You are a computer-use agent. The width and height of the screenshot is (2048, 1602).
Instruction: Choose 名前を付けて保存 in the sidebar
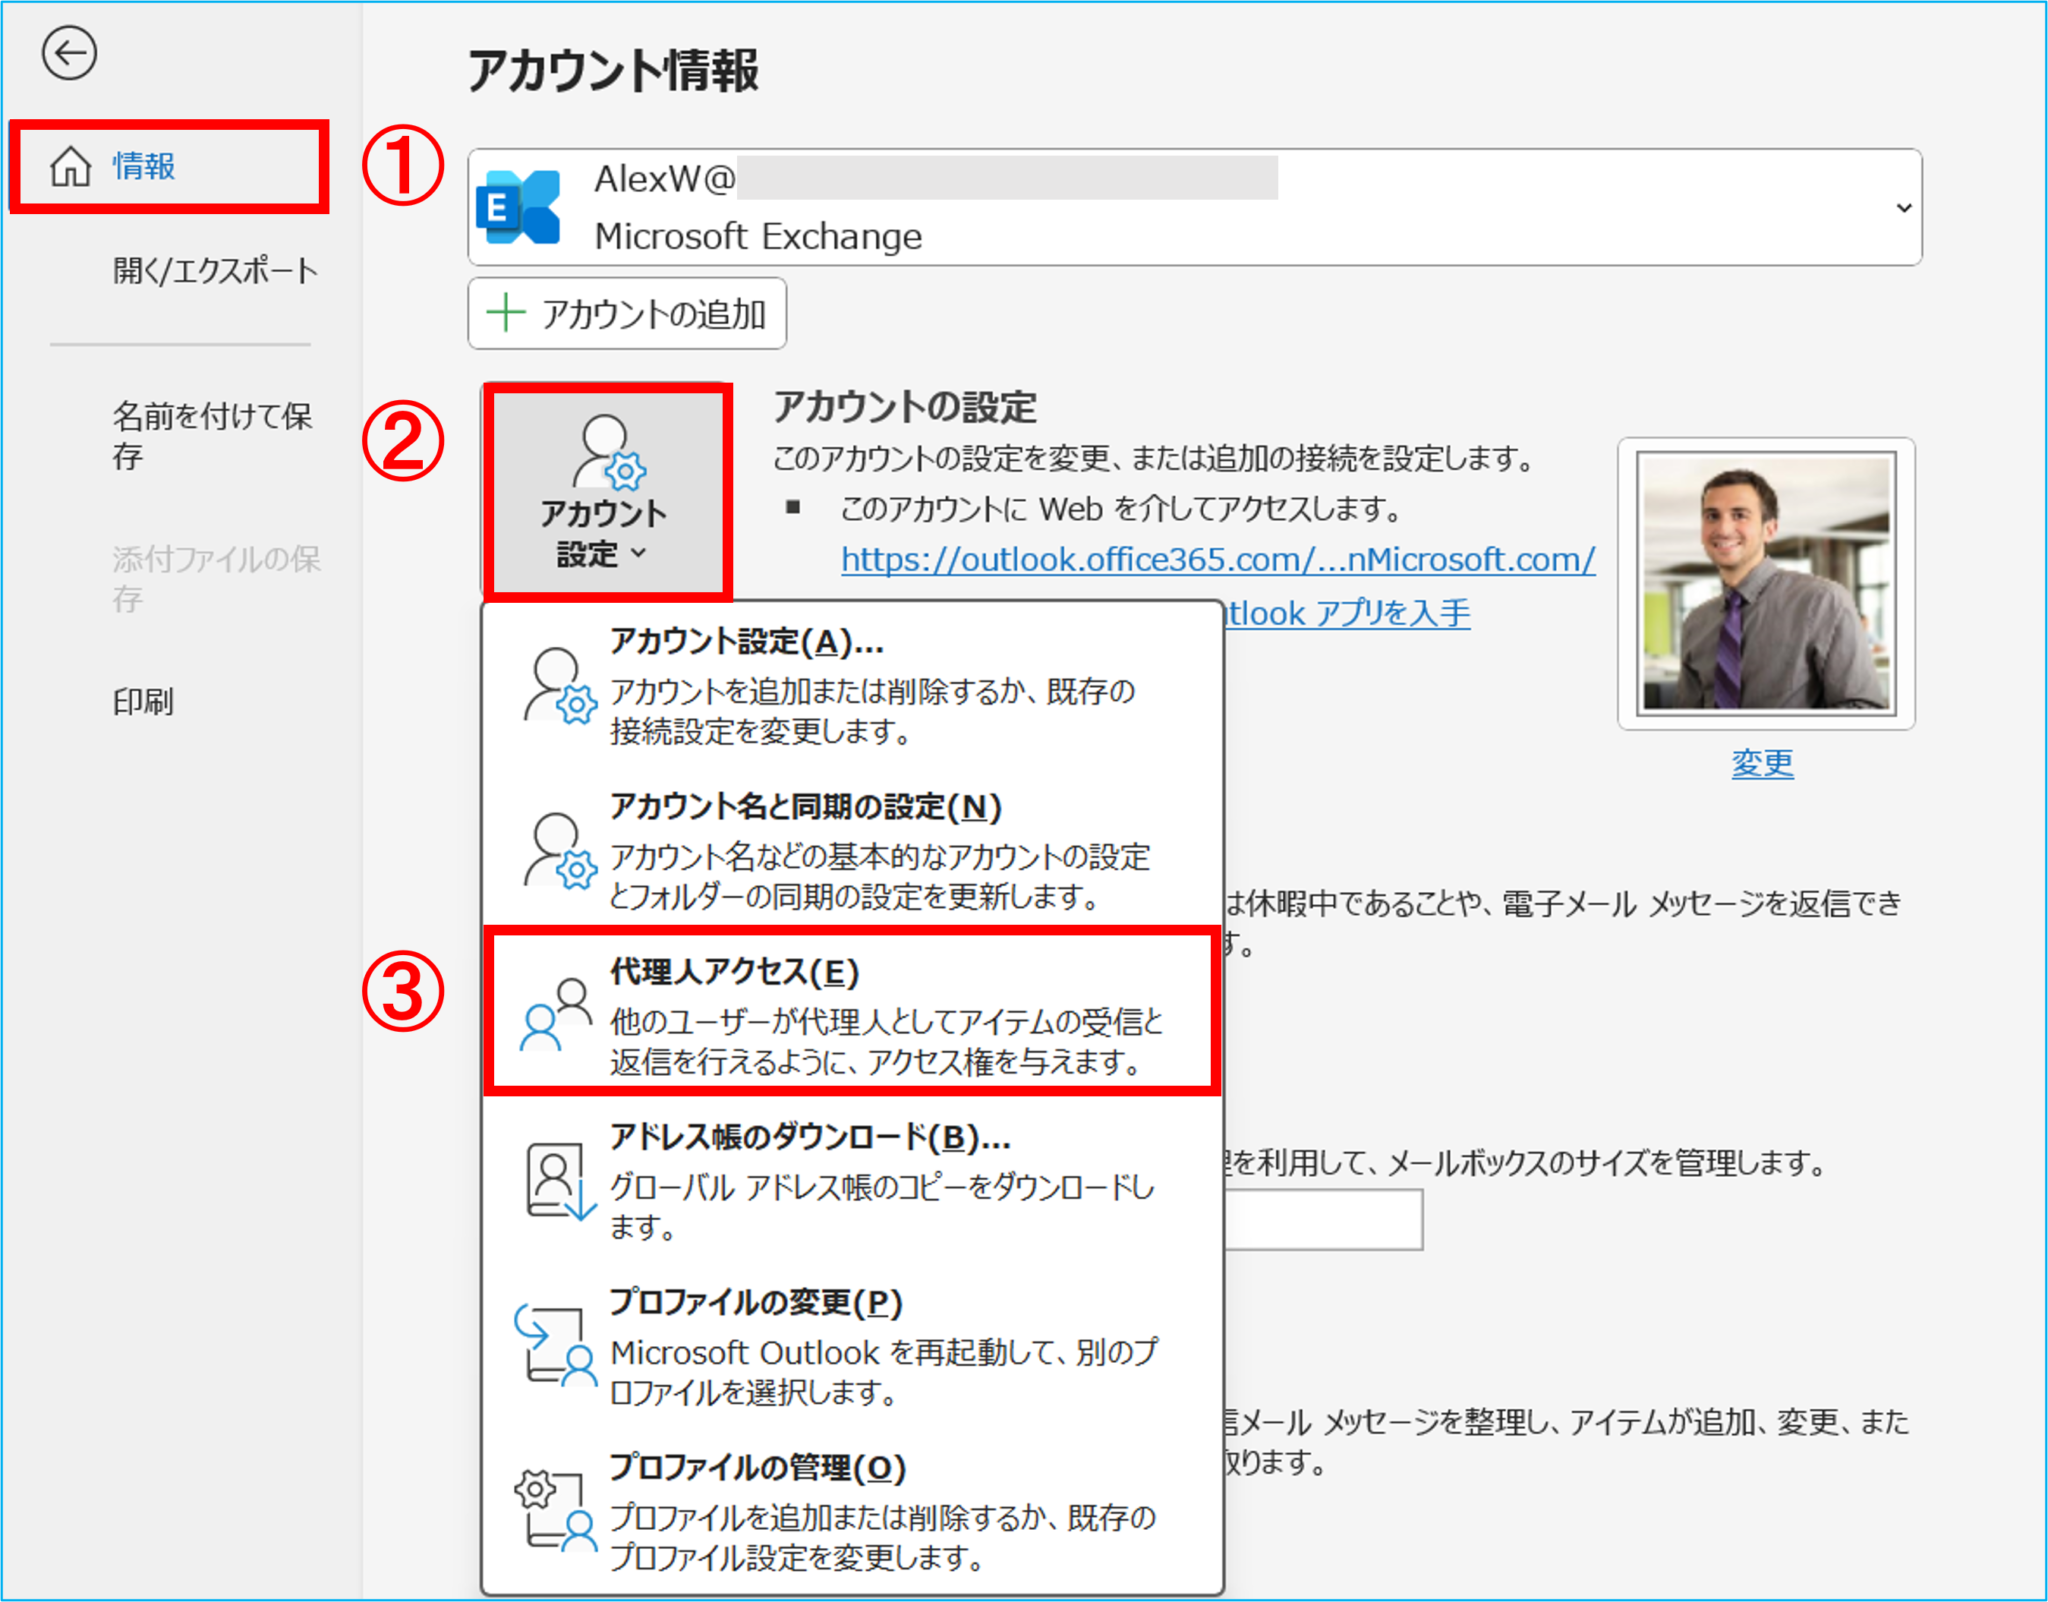coord(211,435)
